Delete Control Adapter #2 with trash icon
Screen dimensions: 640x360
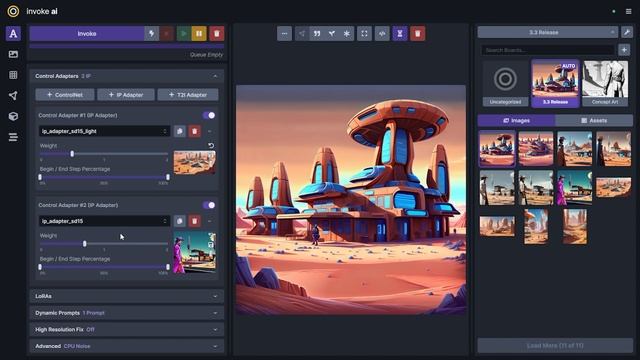(195, 221)
